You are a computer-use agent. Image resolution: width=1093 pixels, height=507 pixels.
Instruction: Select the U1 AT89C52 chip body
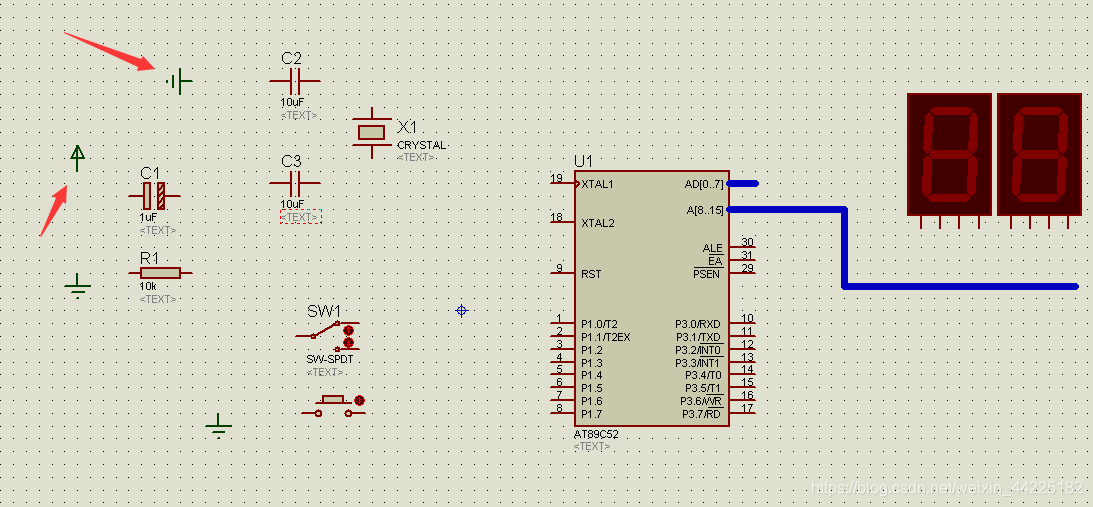652,298
